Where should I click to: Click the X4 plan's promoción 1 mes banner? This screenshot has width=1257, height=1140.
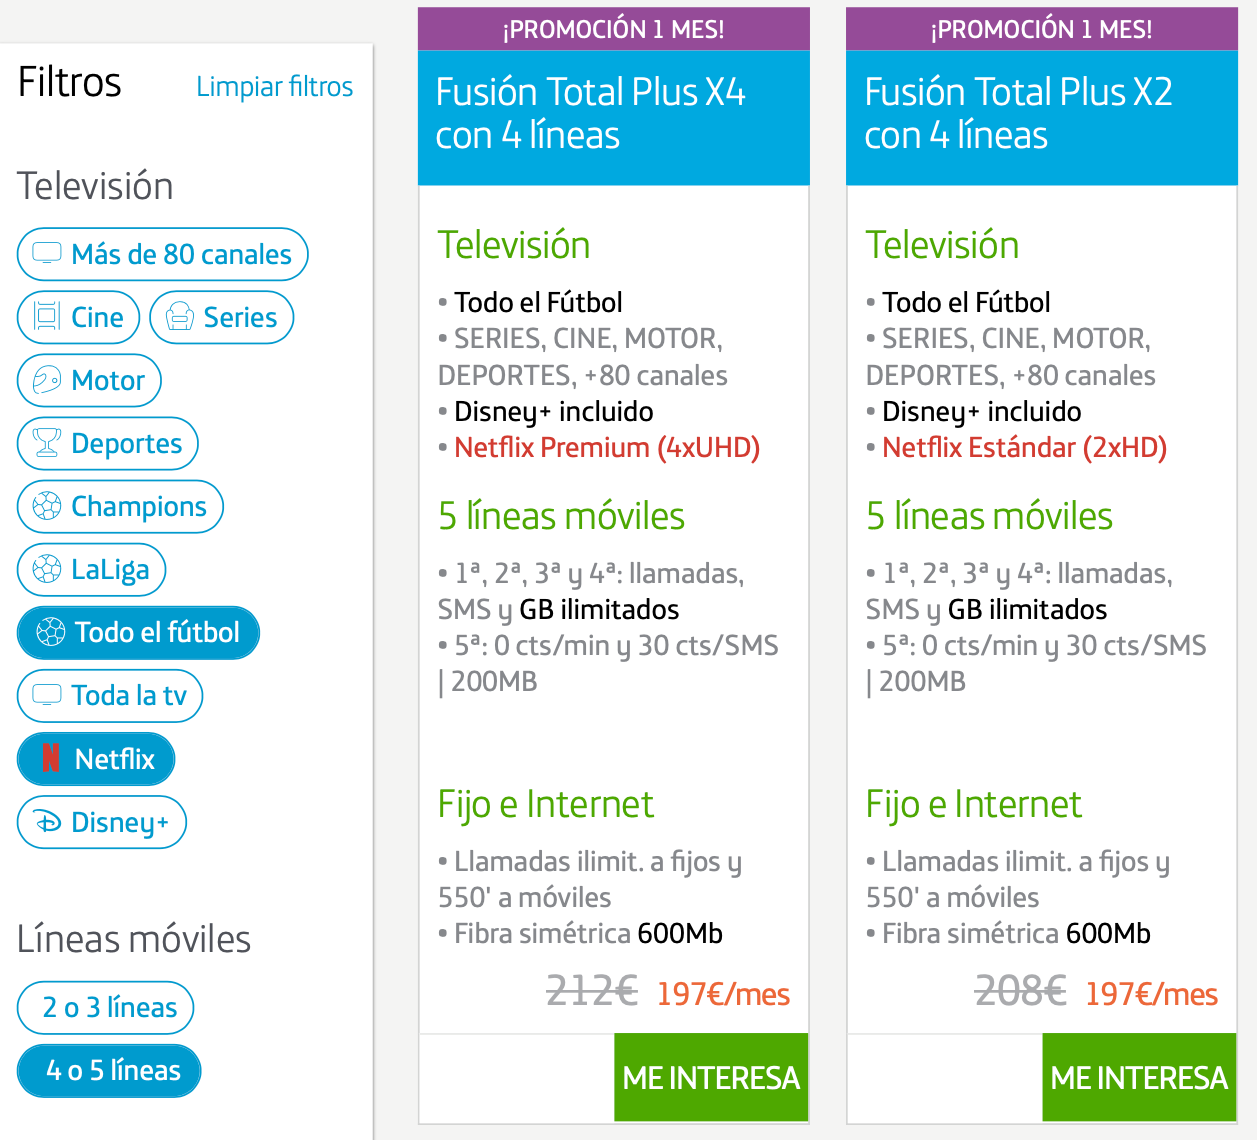point(613,29)
